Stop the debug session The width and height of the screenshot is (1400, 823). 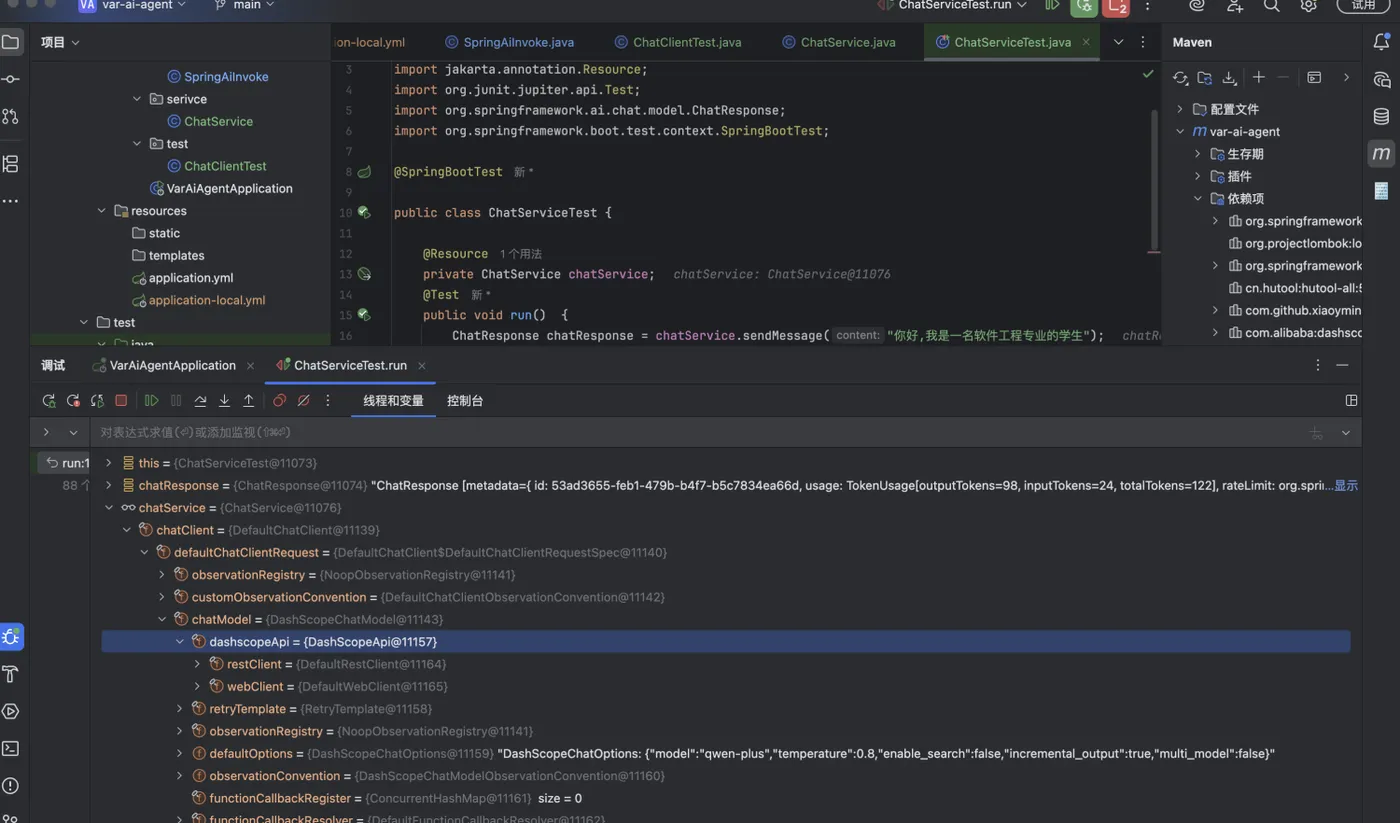pyautogui.click(x=121, y=400)
